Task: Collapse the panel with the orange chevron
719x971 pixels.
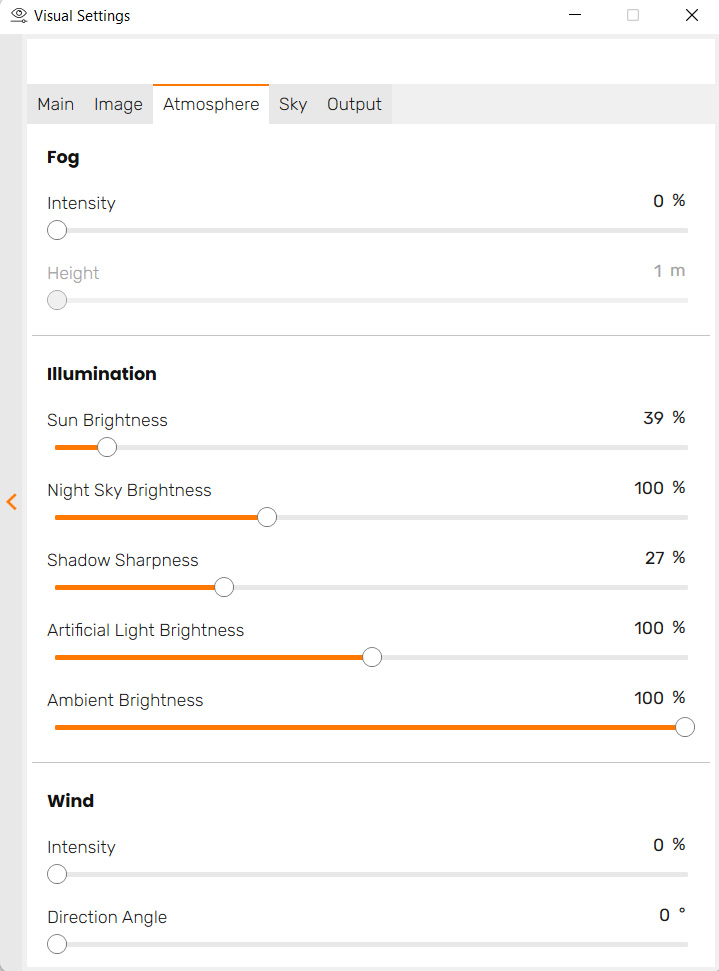Action: pyautogui.click(x=12, y=502)
